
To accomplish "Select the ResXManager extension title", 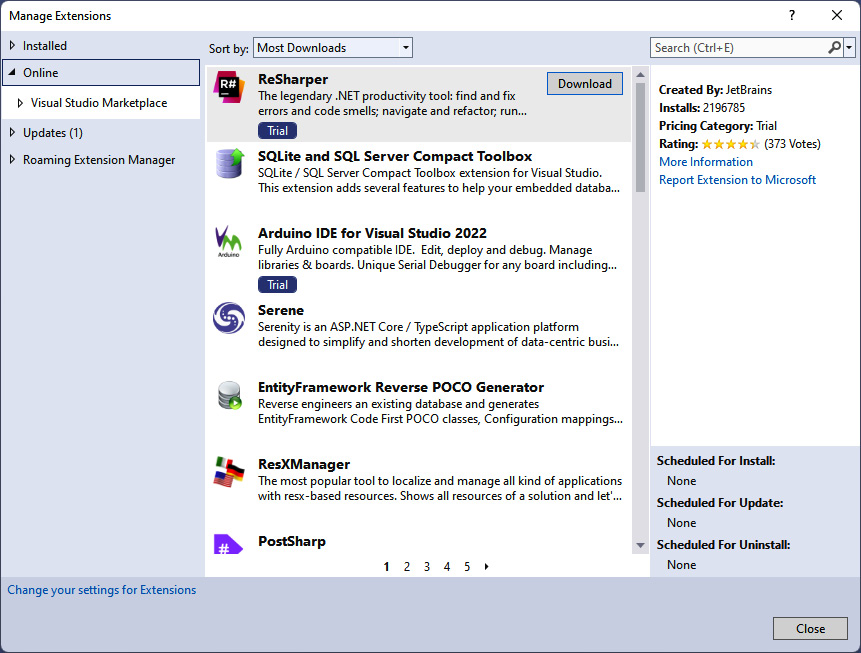I will point(304,465).
